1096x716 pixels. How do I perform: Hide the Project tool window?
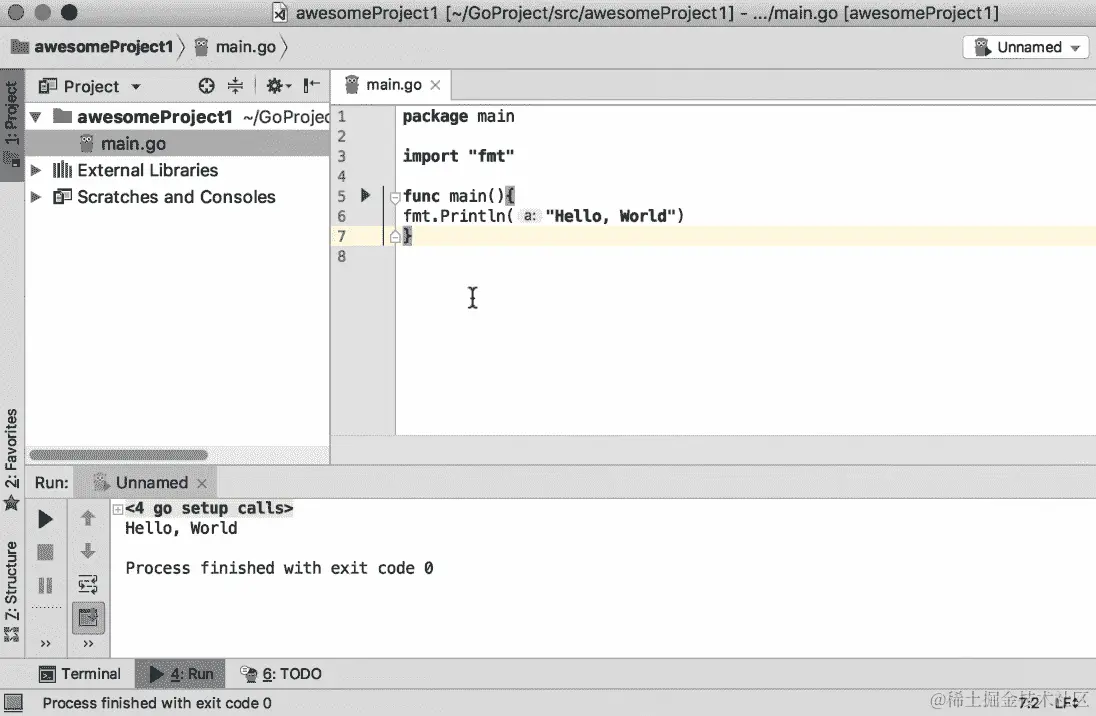(x=311, y=86)
